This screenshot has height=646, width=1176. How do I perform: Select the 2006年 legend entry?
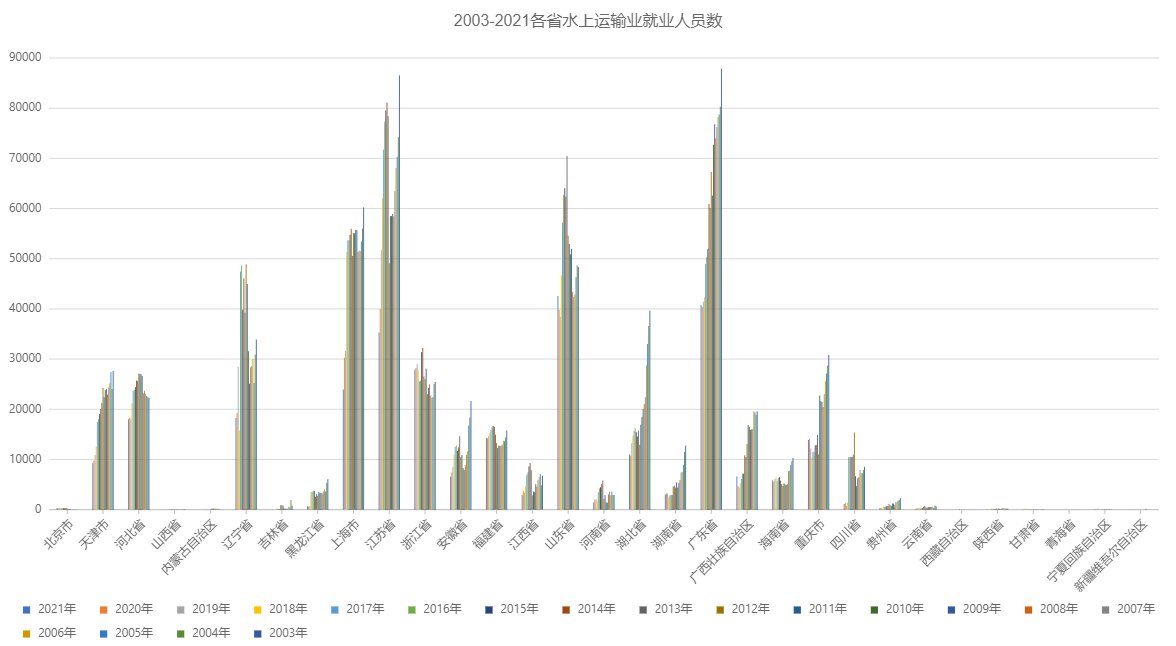pyautogui.click(x=50, y=632)
